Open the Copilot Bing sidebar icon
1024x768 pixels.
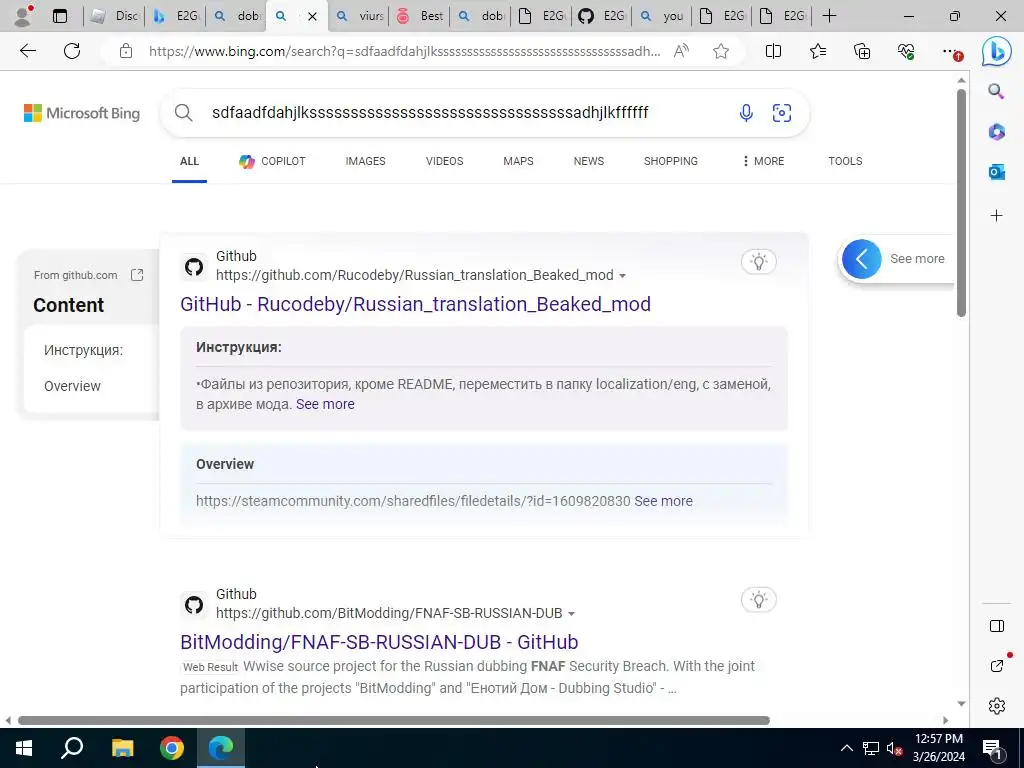997,51
